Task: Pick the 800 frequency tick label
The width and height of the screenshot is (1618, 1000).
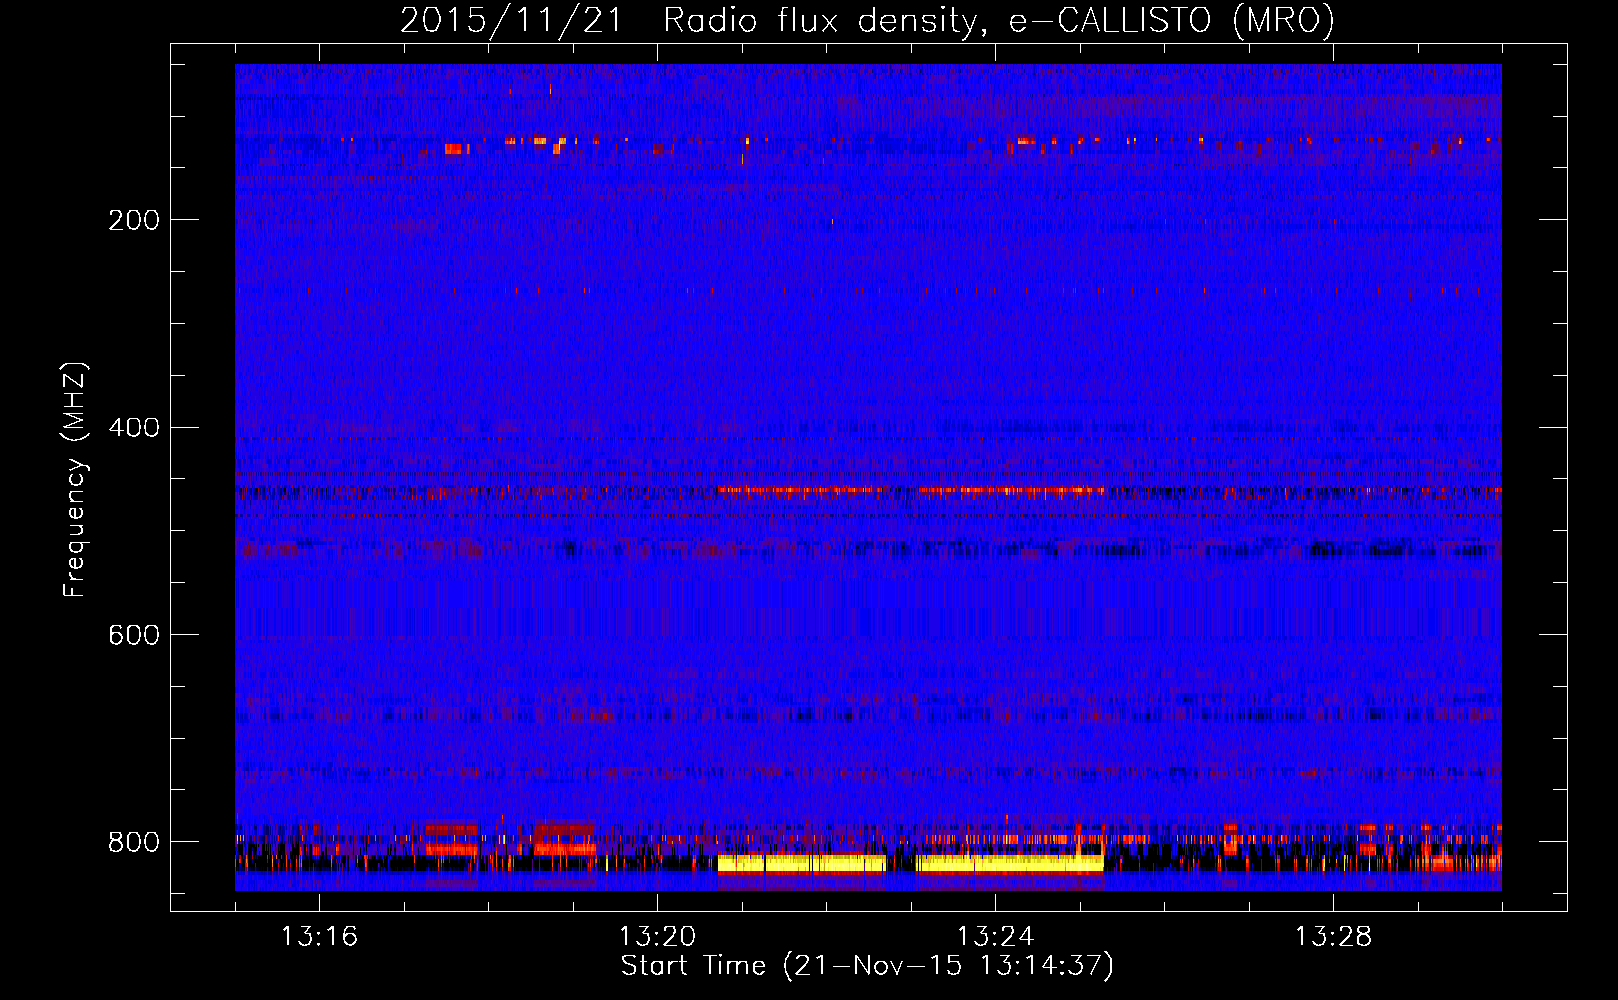Action: 133,842
